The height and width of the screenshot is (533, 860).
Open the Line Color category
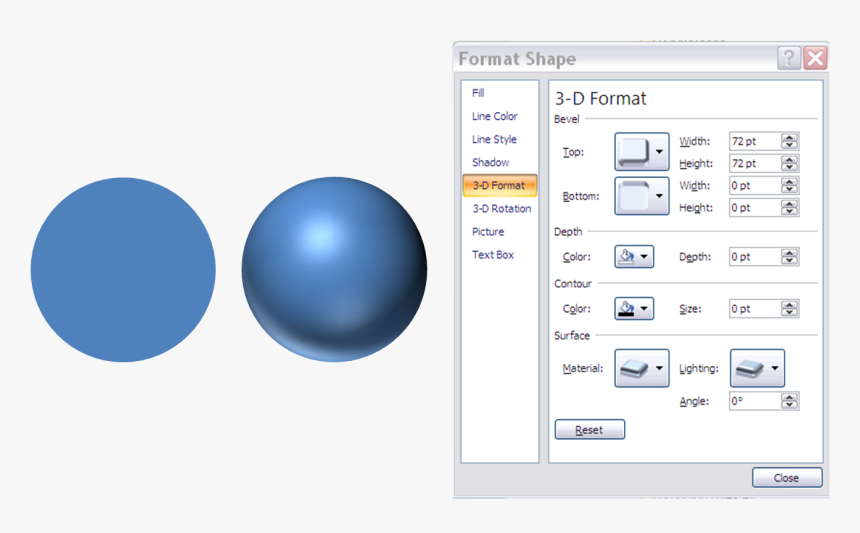pos(495,116)
